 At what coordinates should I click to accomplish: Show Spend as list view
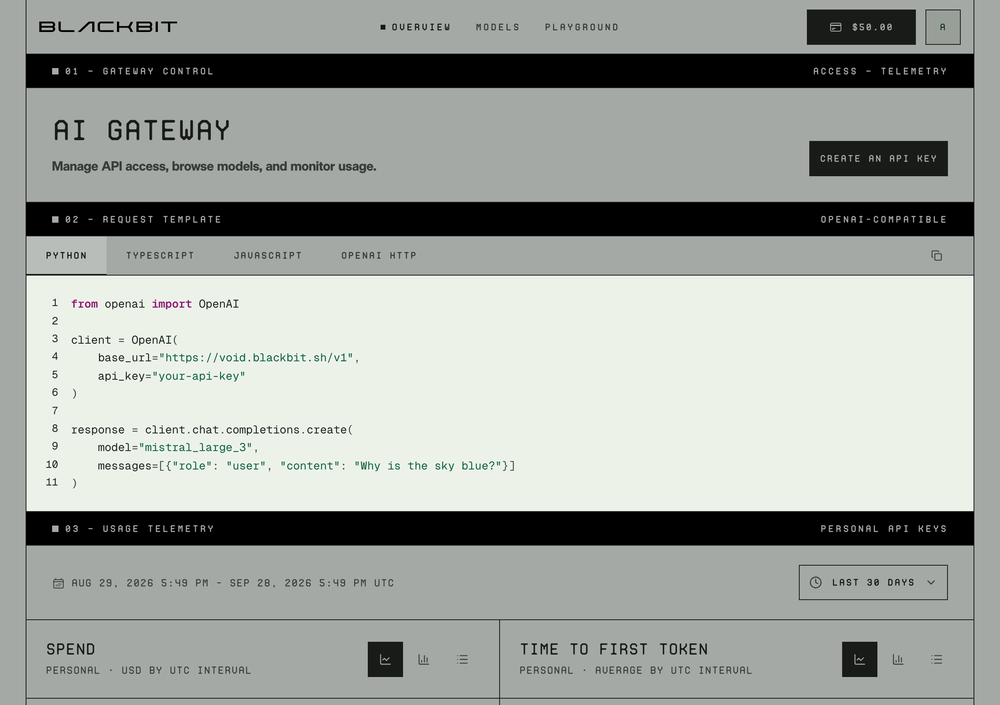point(462,660)
